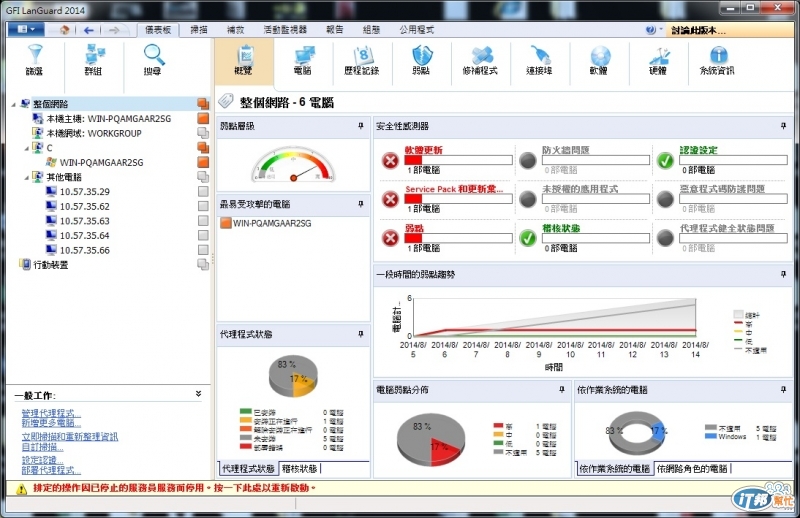Open the 歷程記錄 history view
Image resolution: width=800 pixels, height=518 pixels.
tap(362, 60)
